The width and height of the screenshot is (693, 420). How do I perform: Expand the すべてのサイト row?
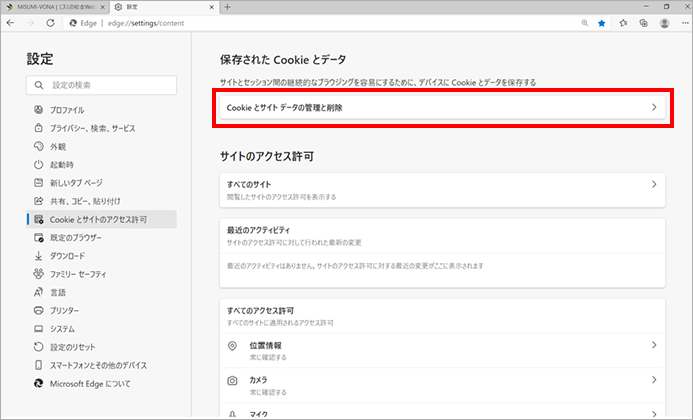[x=441, y=189]
